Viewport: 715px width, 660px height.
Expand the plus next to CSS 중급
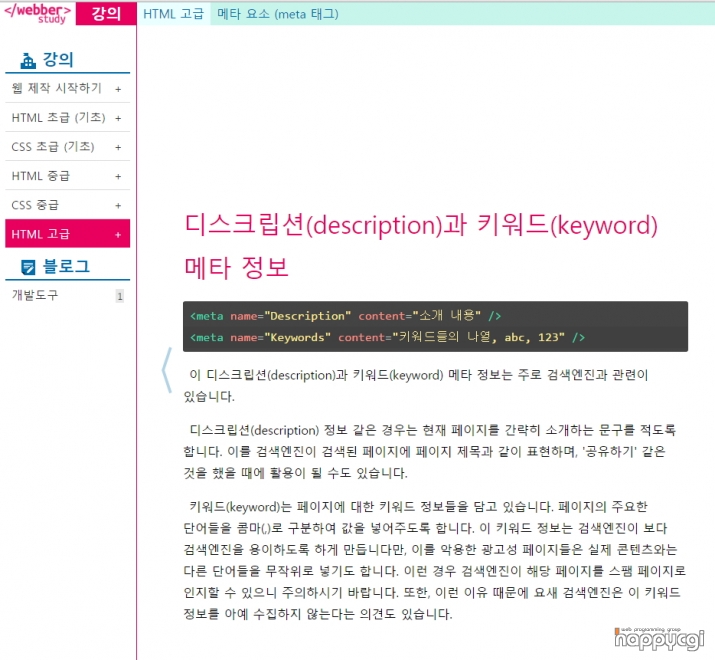point(118,205)
